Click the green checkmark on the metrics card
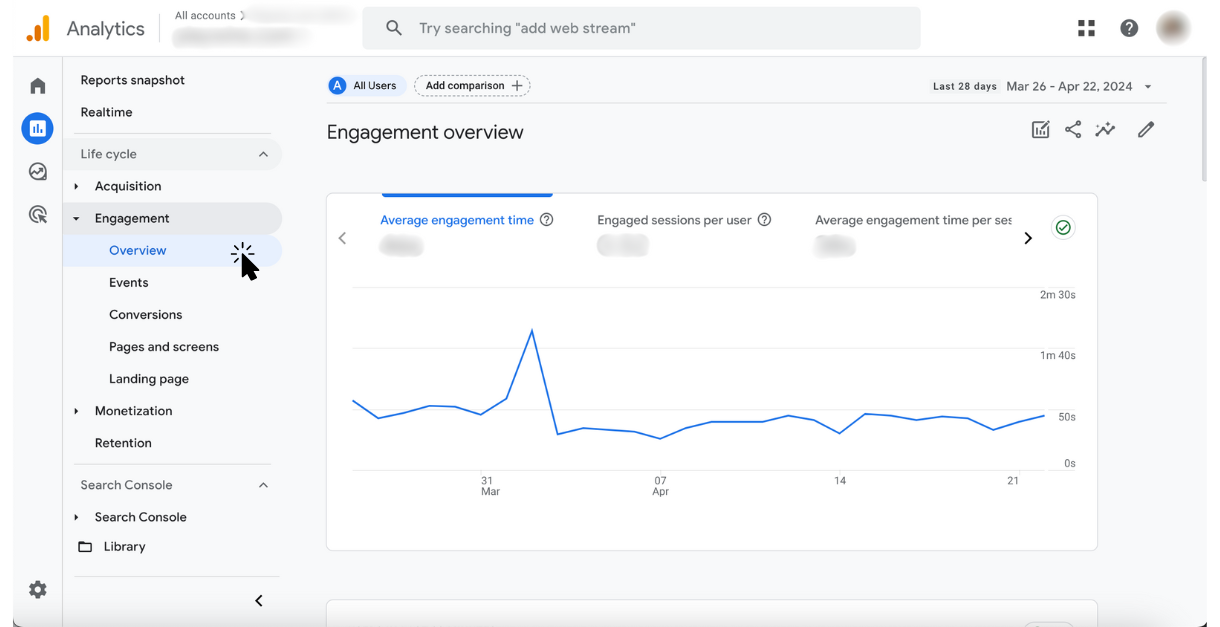Image resolution: width=1220 pixels, height=627 pixels. 1063,227
